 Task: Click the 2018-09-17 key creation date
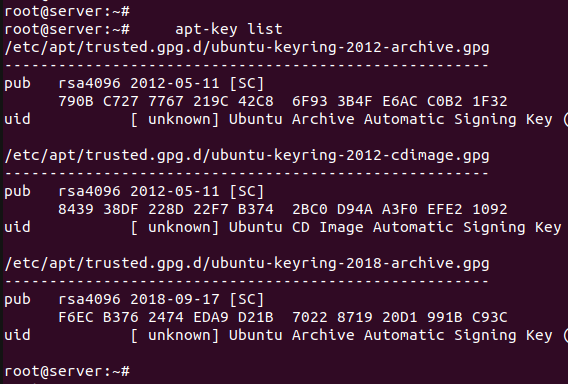tap(175, 299)
